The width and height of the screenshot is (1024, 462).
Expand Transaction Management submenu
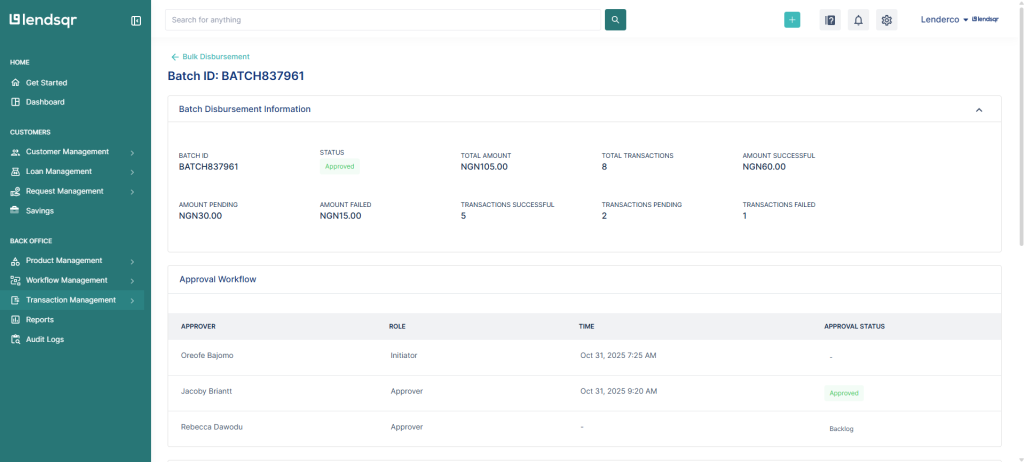coord(132,300)
